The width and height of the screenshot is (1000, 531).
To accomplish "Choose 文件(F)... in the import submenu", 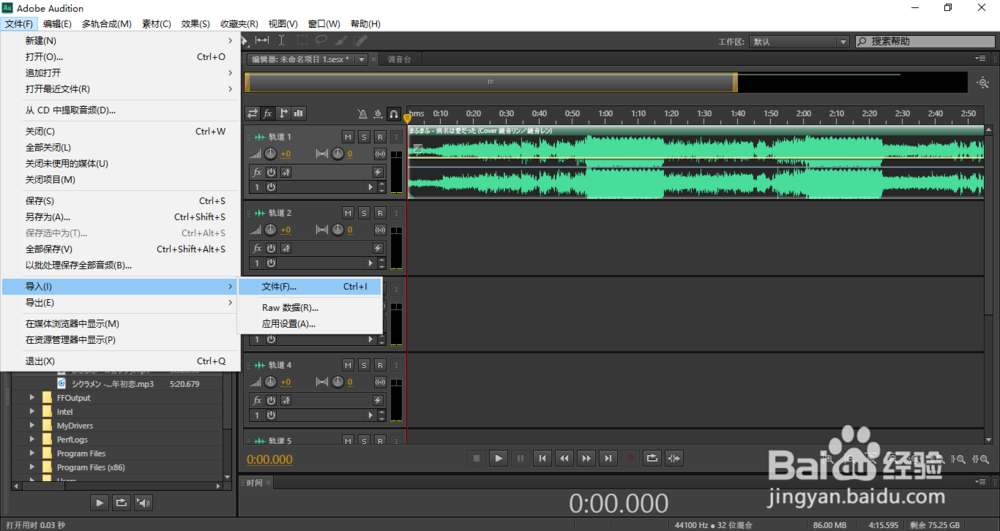I will pos(310,287).
